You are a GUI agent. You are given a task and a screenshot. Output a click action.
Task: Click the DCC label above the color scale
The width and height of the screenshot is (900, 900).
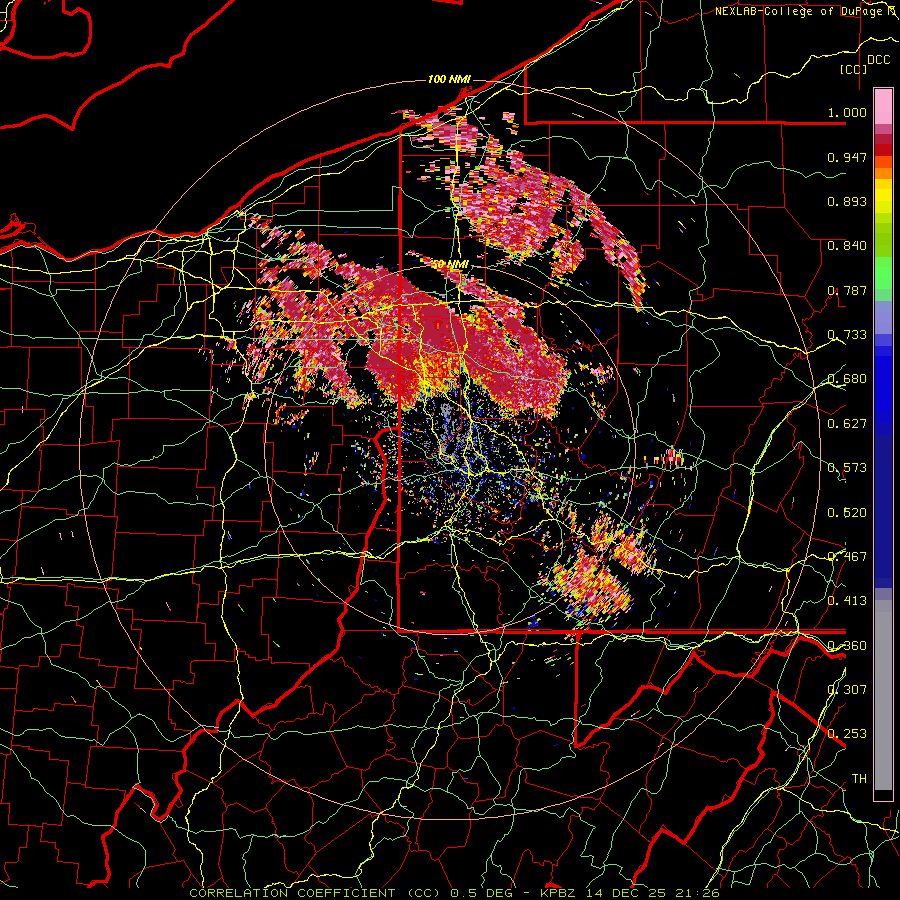coord(879,60)
